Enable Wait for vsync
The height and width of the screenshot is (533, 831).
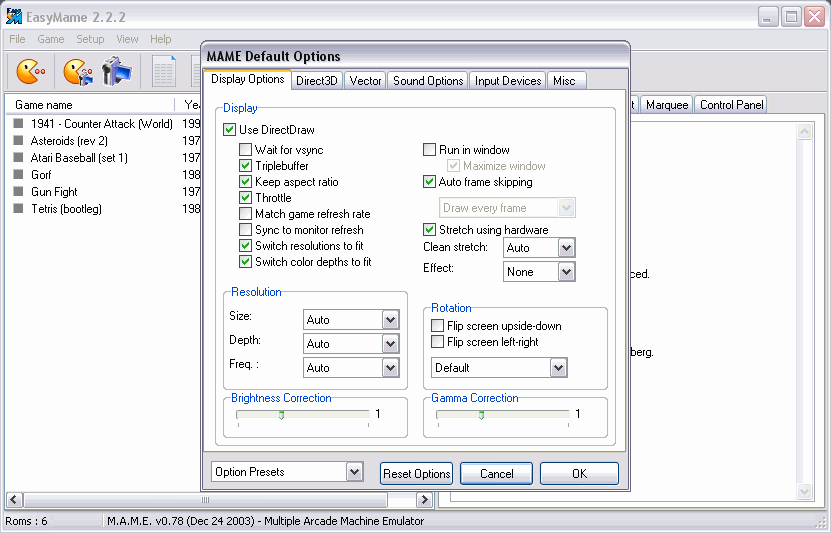tap(245, 150)
